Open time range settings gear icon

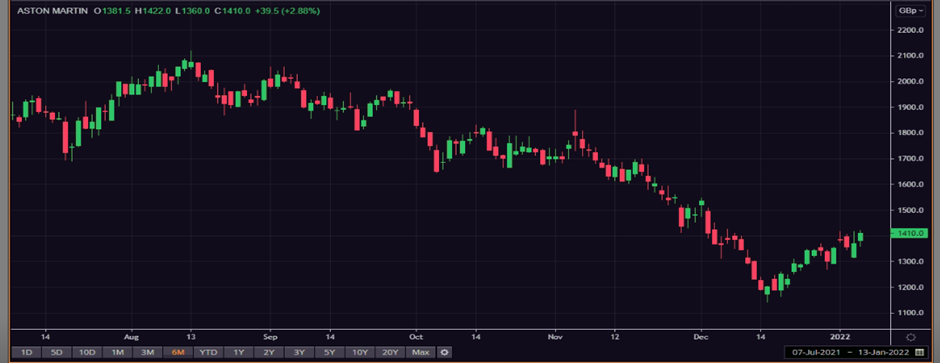click(x=444, y=352)
